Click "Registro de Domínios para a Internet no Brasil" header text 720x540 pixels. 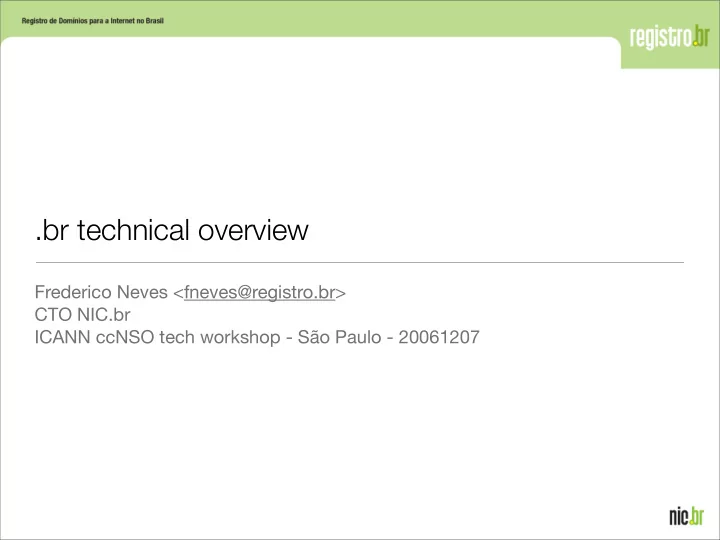(93, 21)
